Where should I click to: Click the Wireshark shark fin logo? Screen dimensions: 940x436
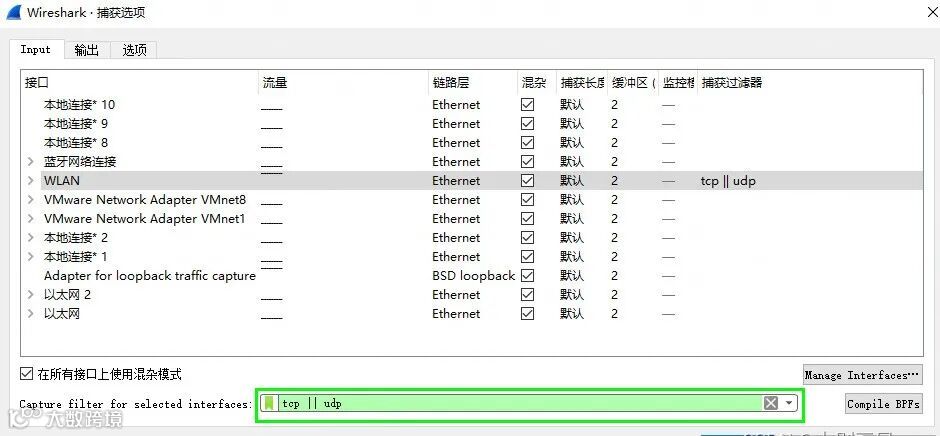13,11
